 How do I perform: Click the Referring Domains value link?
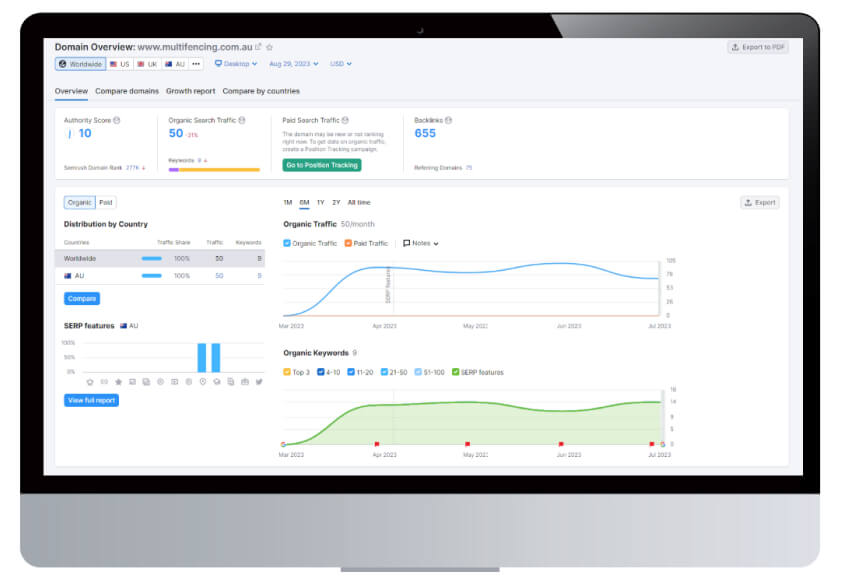[x=469, y=168]
